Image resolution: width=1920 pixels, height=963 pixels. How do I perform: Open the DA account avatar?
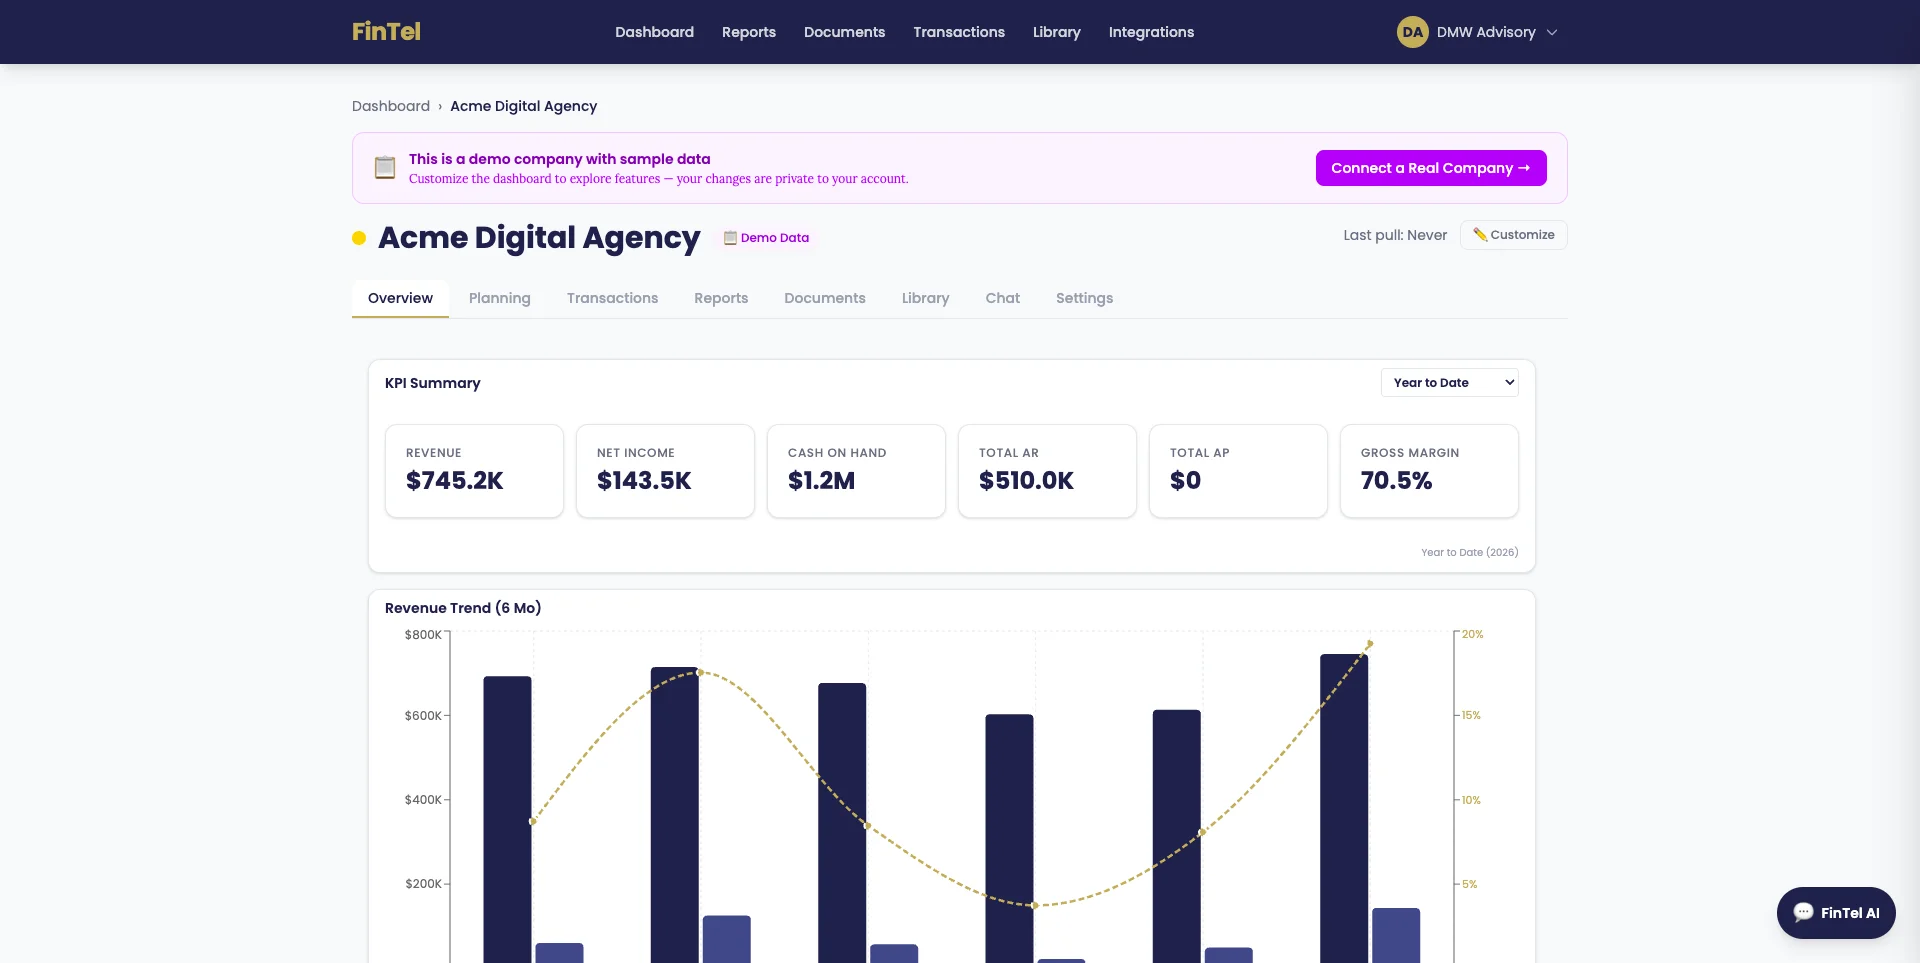click(1412, 31)
